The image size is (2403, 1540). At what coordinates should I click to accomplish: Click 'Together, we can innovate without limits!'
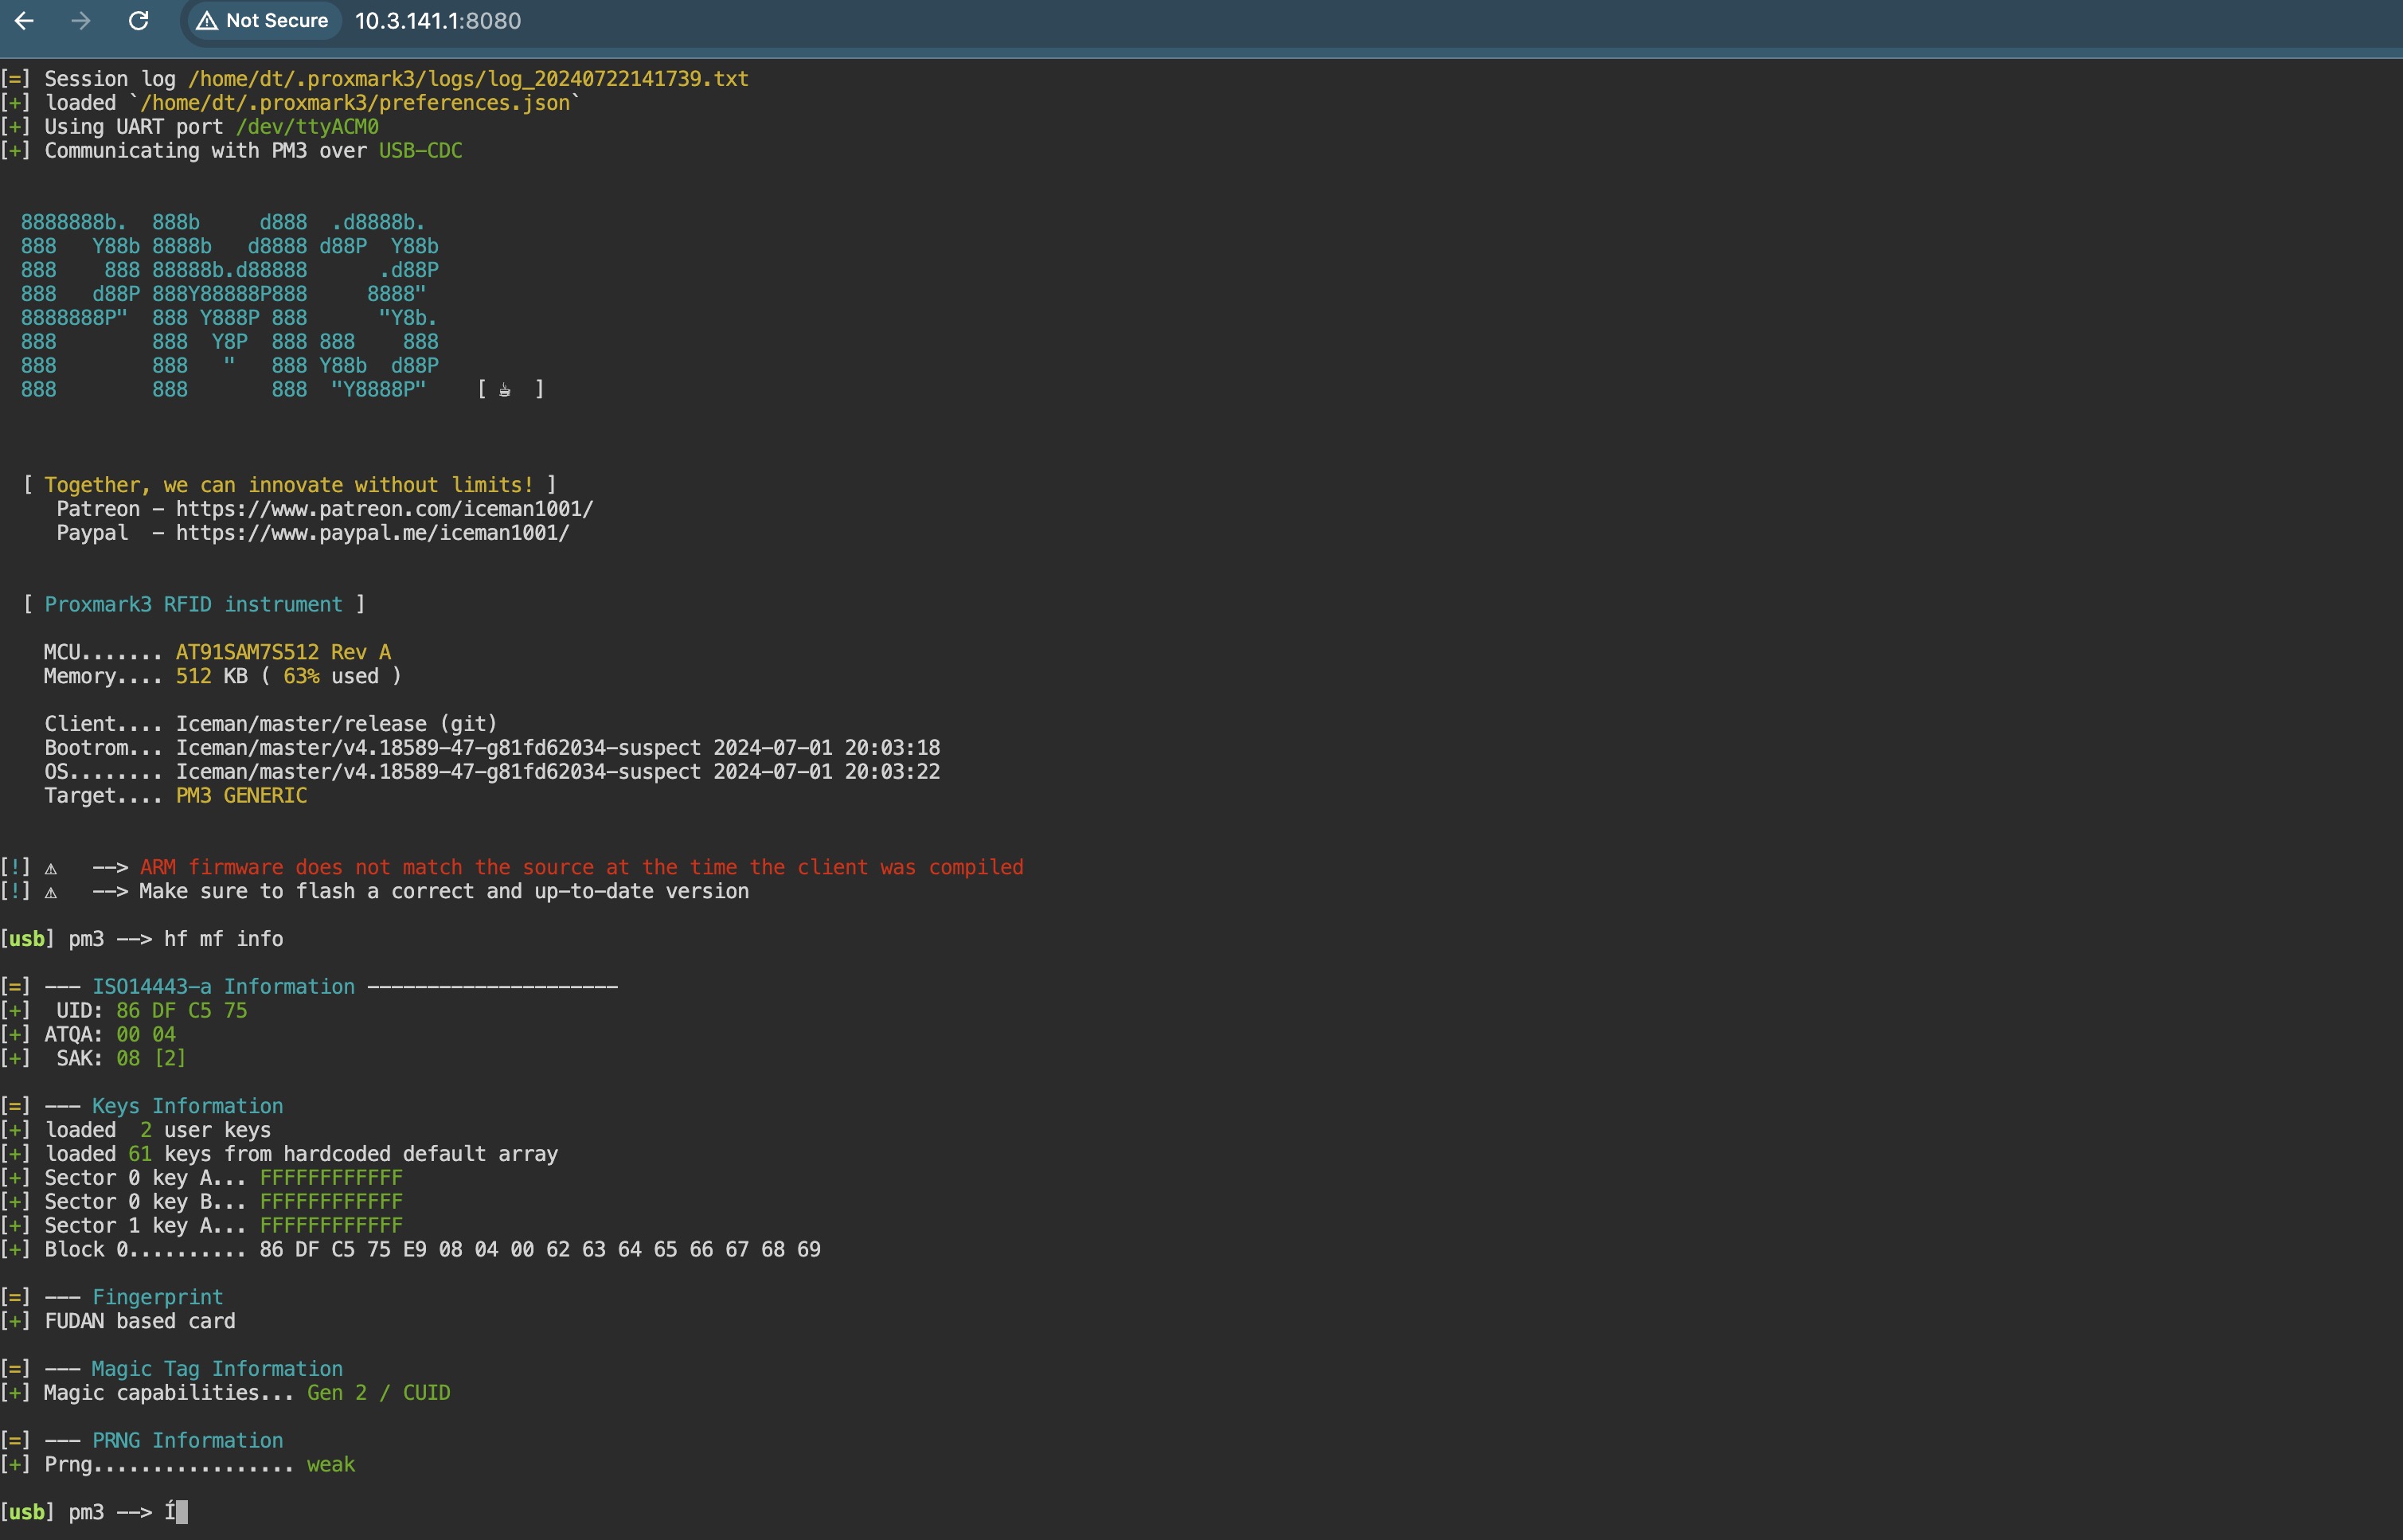point(289,485)
